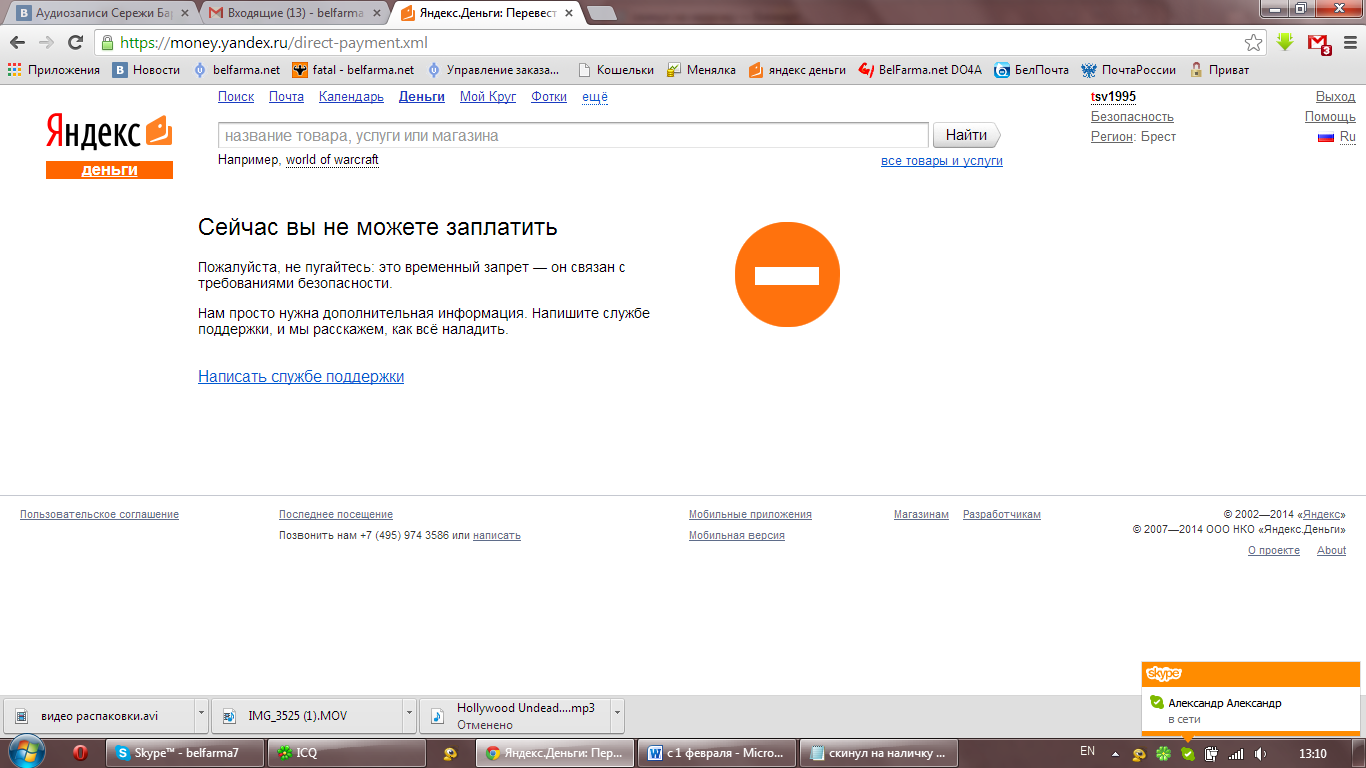Open Мой Круг in top menu

[488, 97]
